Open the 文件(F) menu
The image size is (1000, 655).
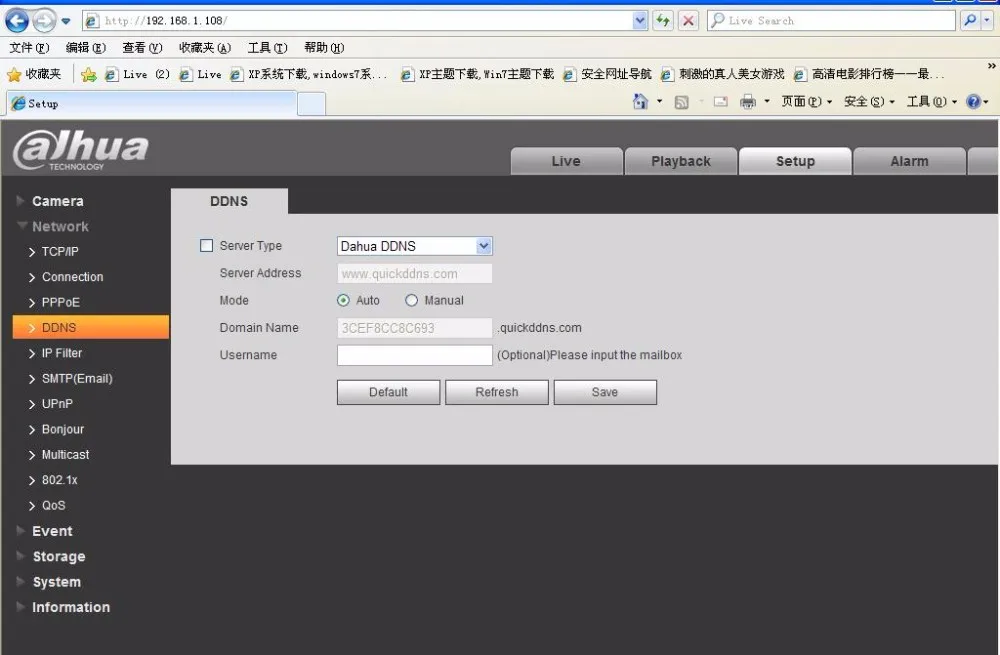coord(29,48)
